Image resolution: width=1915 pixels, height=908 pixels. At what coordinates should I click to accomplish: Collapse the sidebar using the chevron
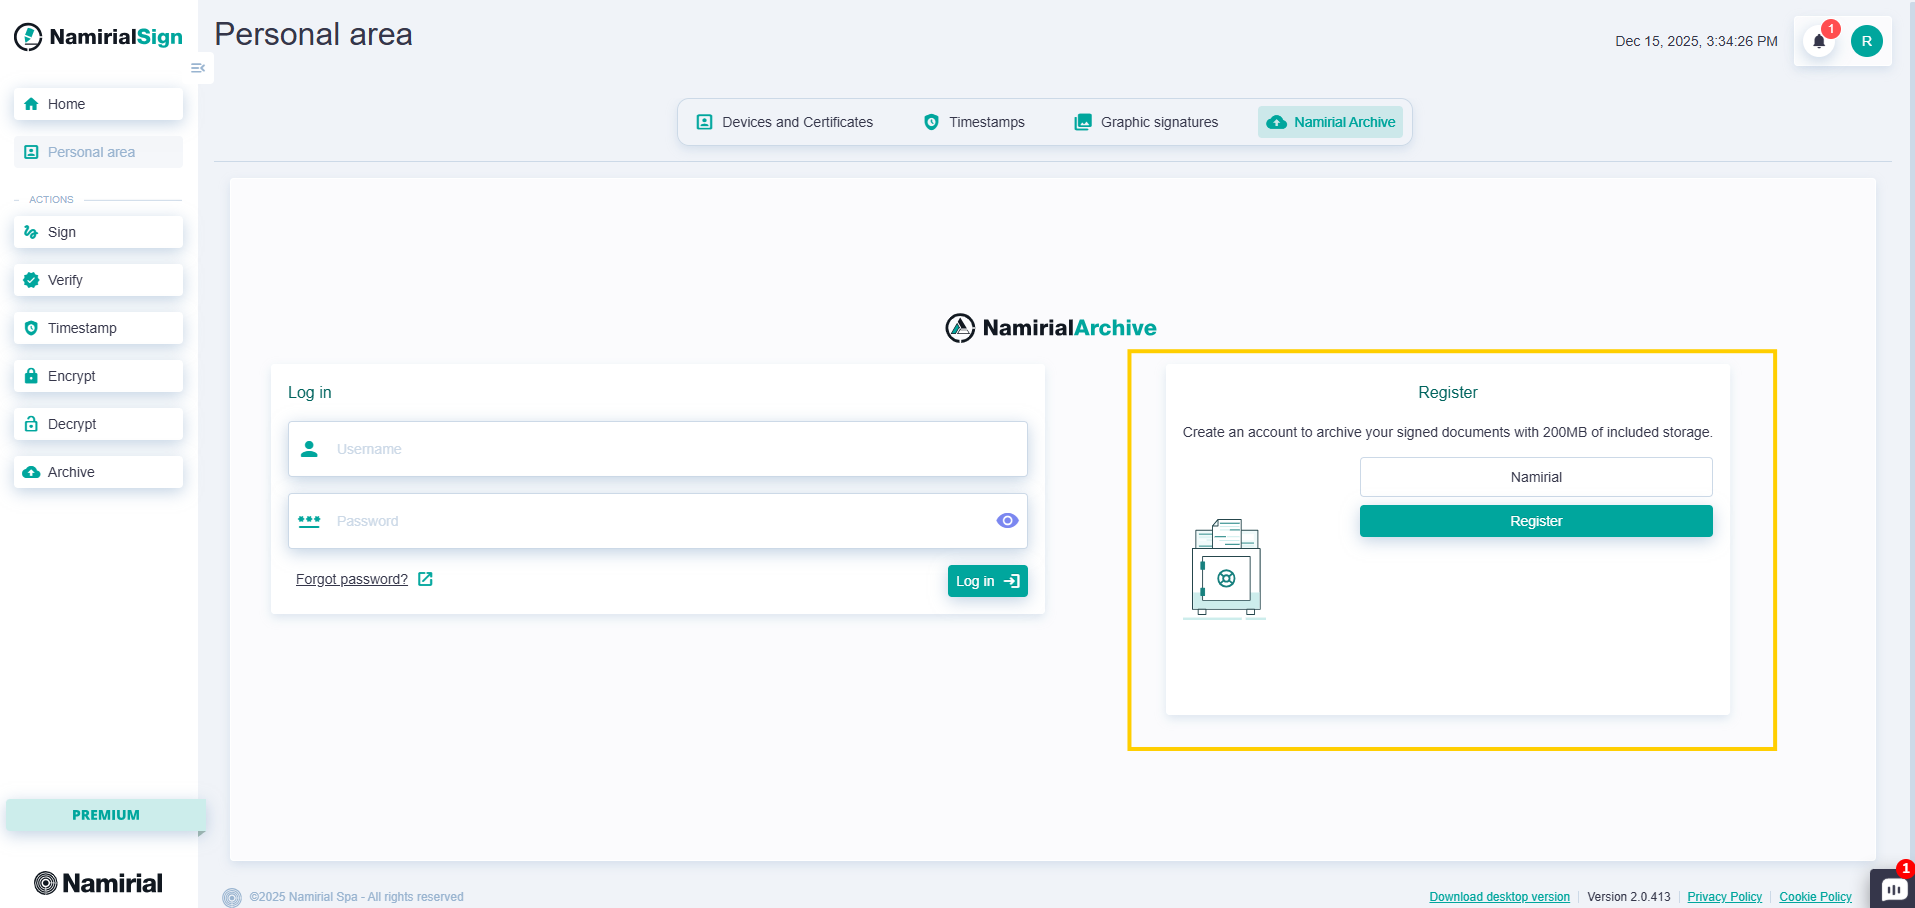point(197,67)
